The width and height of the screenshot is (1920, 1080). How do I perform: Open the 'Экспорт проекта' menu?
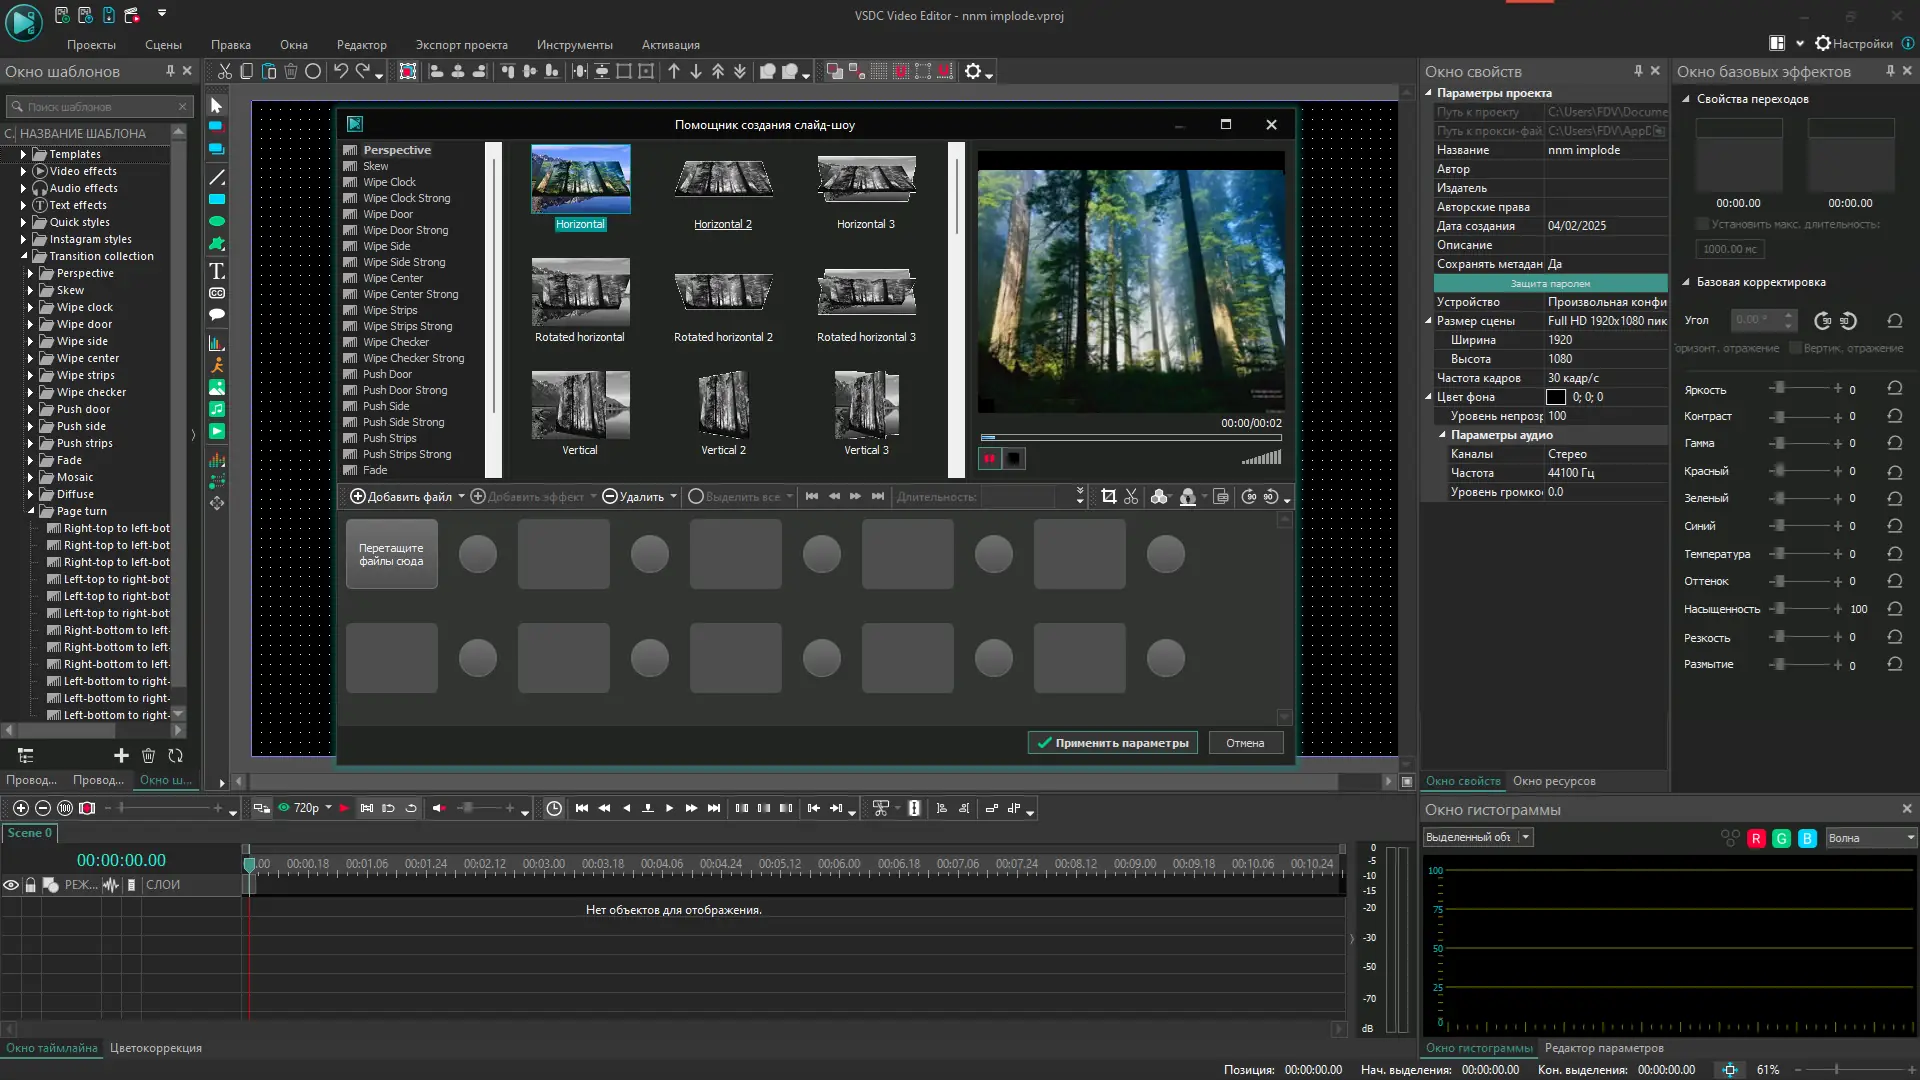pyautogui.click(x=461, y=45)
